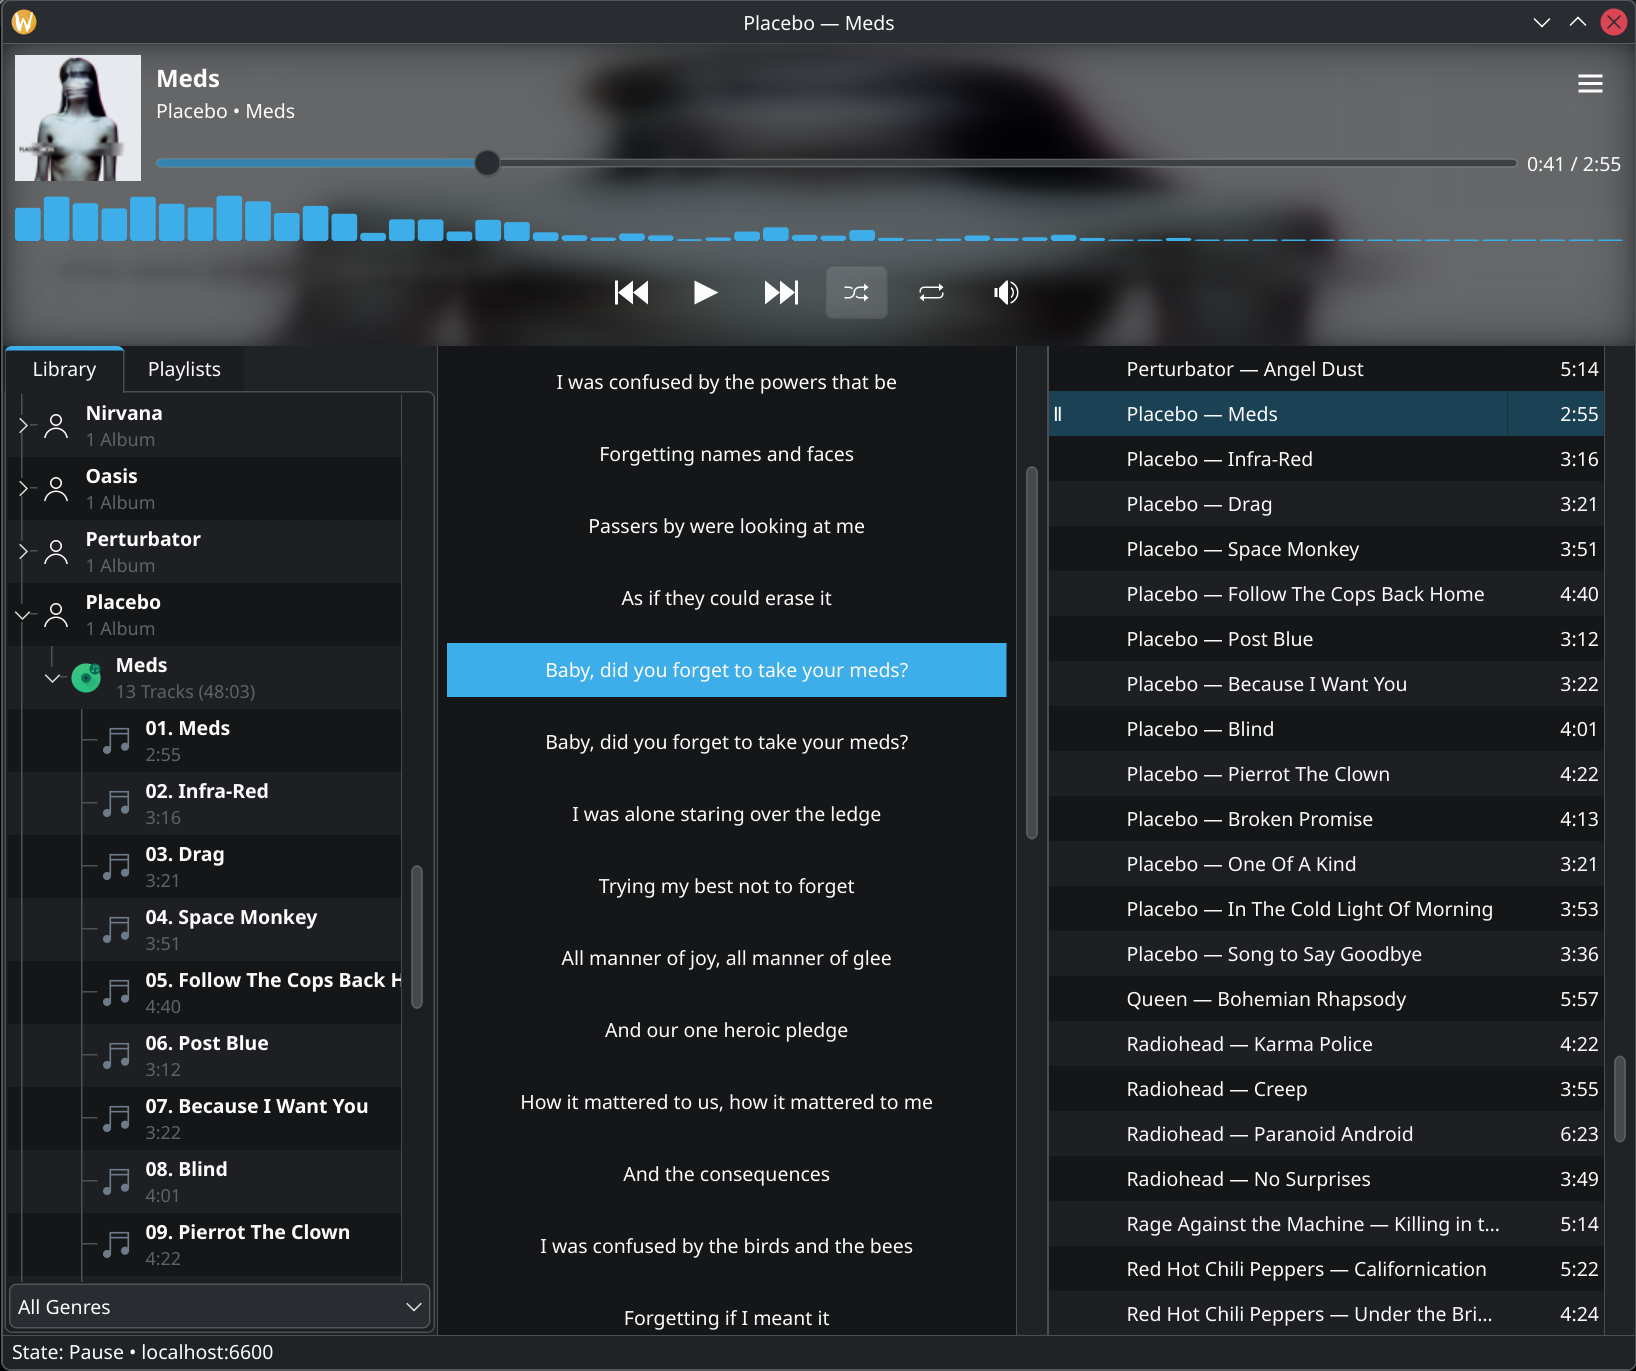Open the hamburger menu
Viewport: 1636px width, 1371px height.
[x=1590, y=84]
